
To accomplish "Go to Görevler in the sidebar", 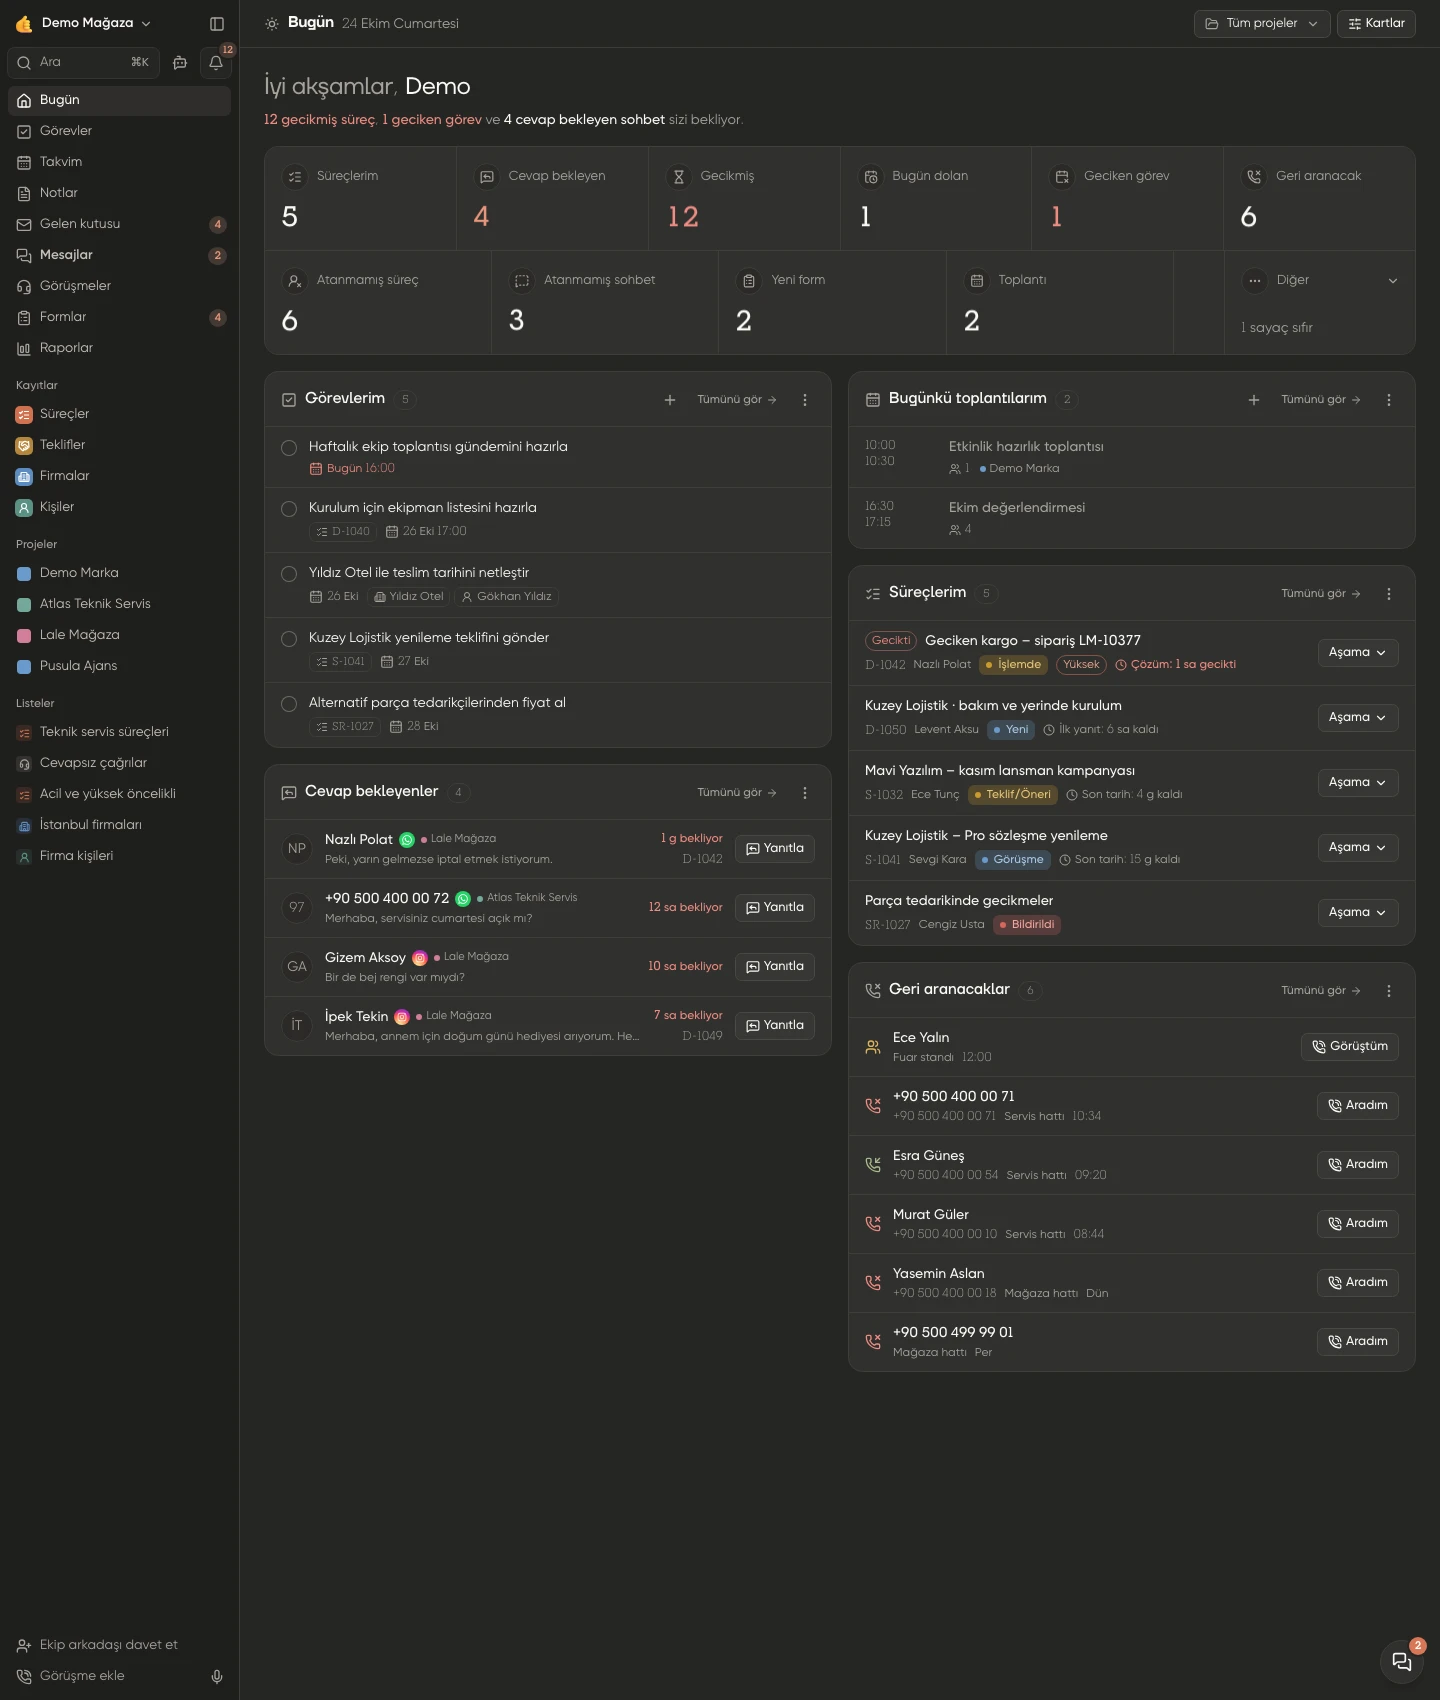I will click(119, 131).
